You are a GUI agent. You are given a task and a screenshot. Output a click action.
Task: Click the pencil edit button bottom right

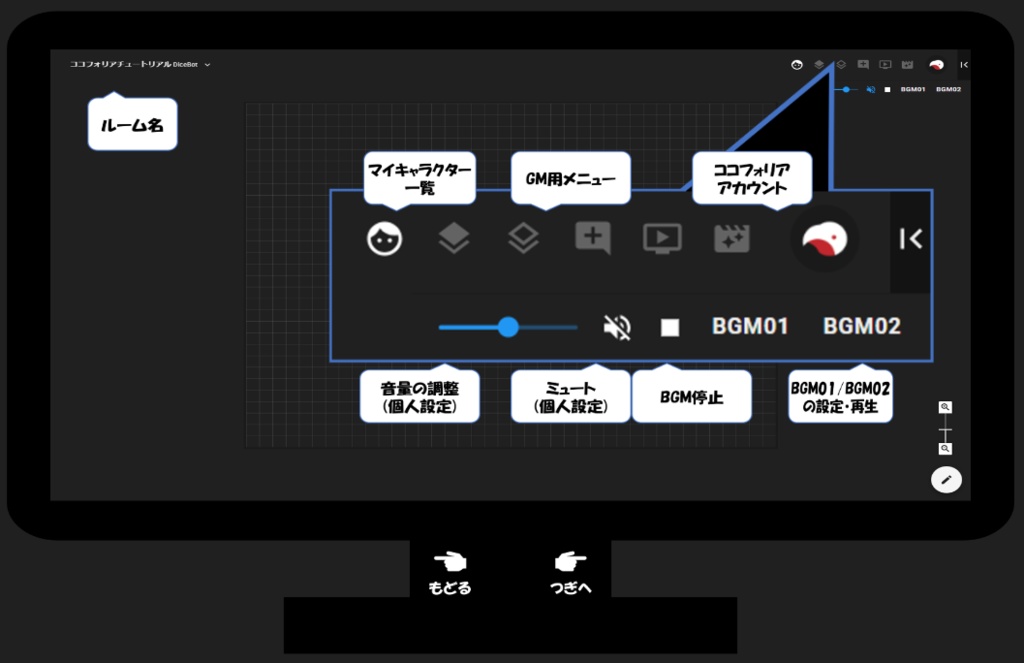946,480
